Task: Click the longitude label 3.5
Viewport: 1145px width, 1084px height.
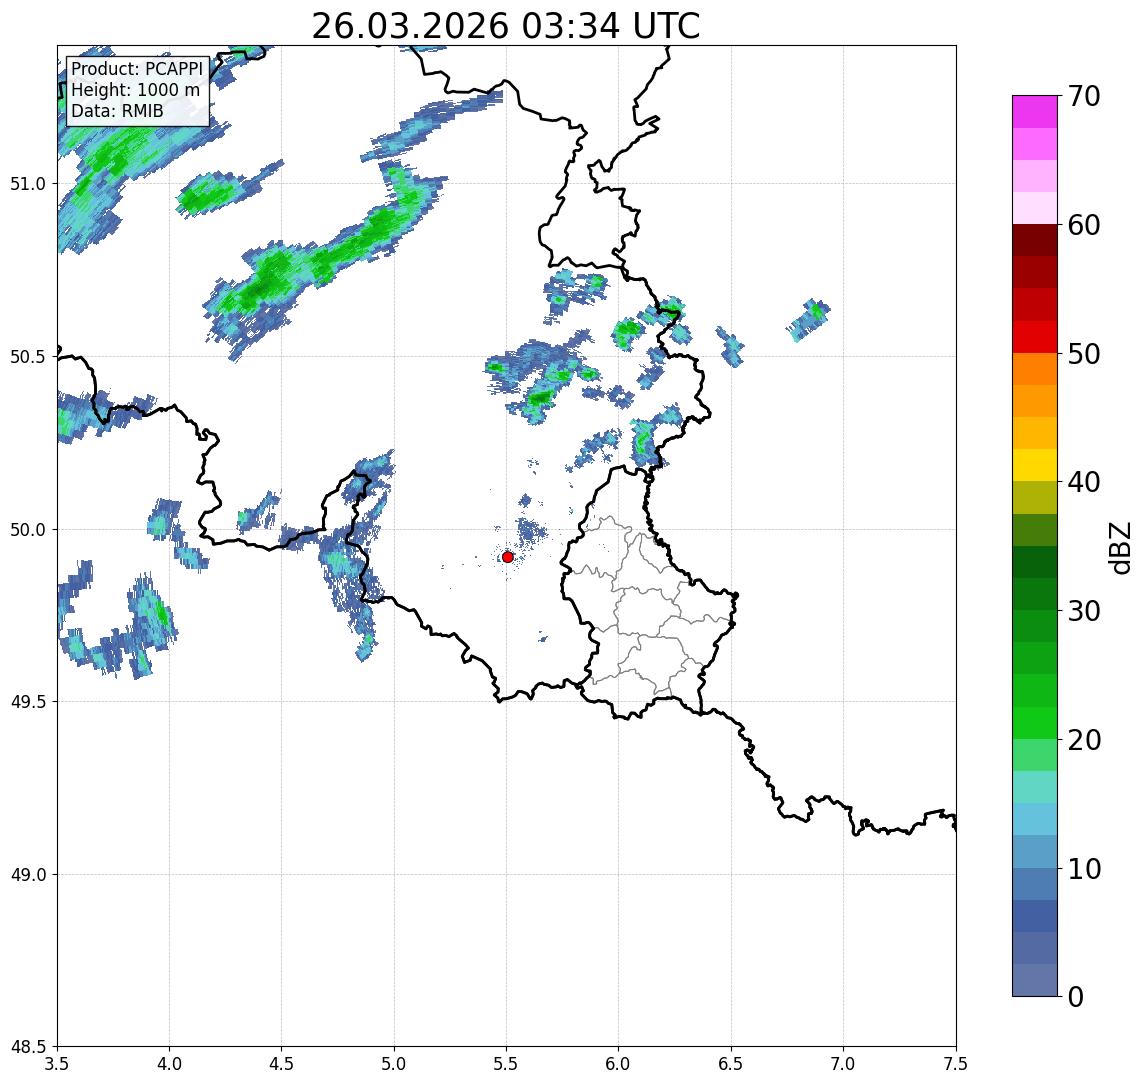Action: coord(57,1064)
